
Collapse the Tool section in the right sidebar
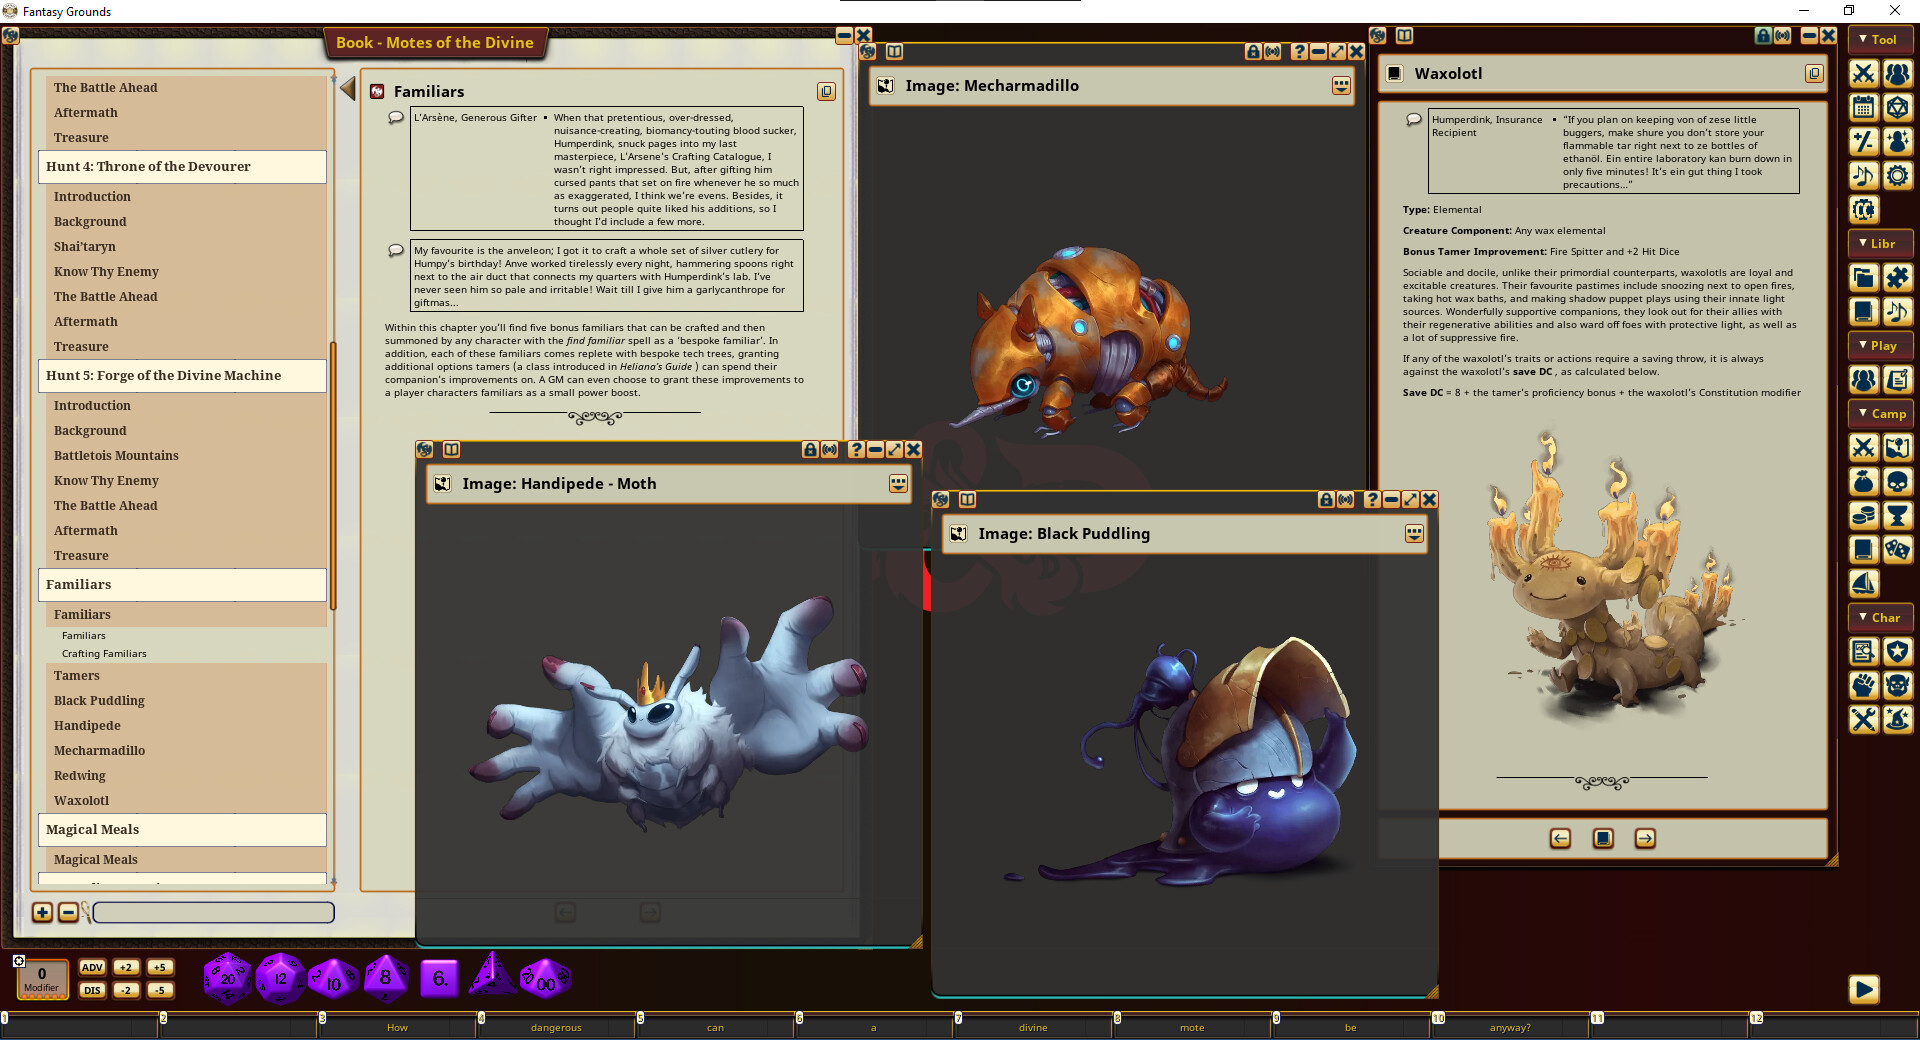tap(1880, 39)
